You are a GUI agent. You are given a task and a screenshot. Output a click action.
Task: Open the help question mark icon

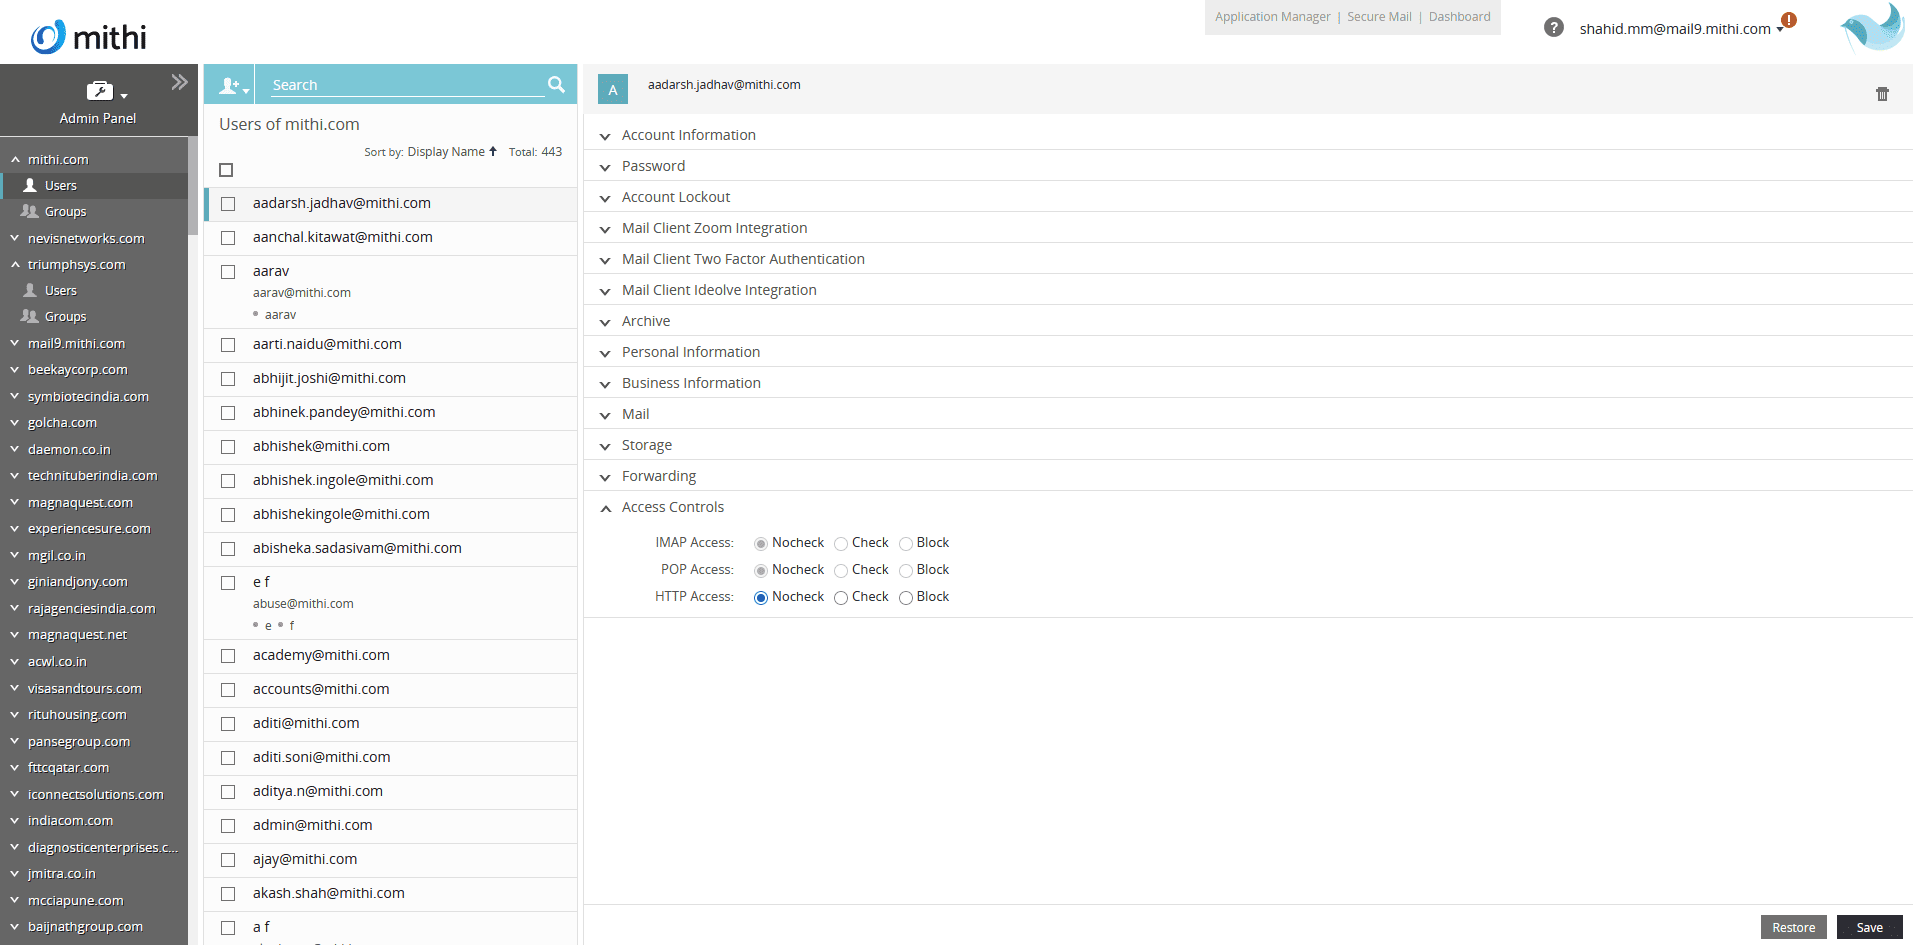[x=1553, y=28]
